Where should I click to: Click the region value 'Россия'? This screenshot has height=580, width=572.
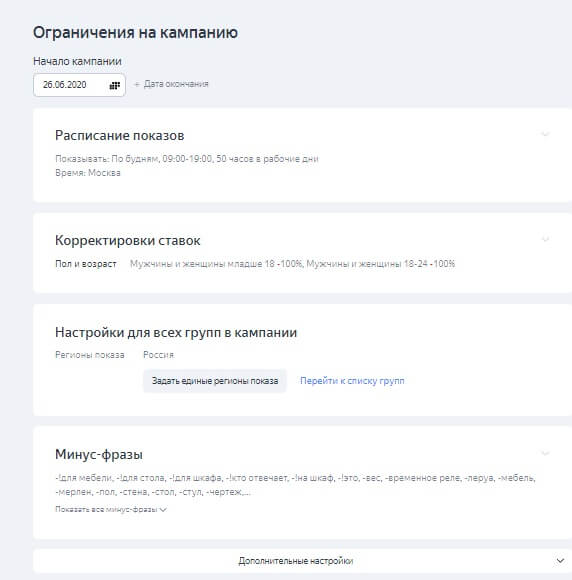(x=158, y=355)
